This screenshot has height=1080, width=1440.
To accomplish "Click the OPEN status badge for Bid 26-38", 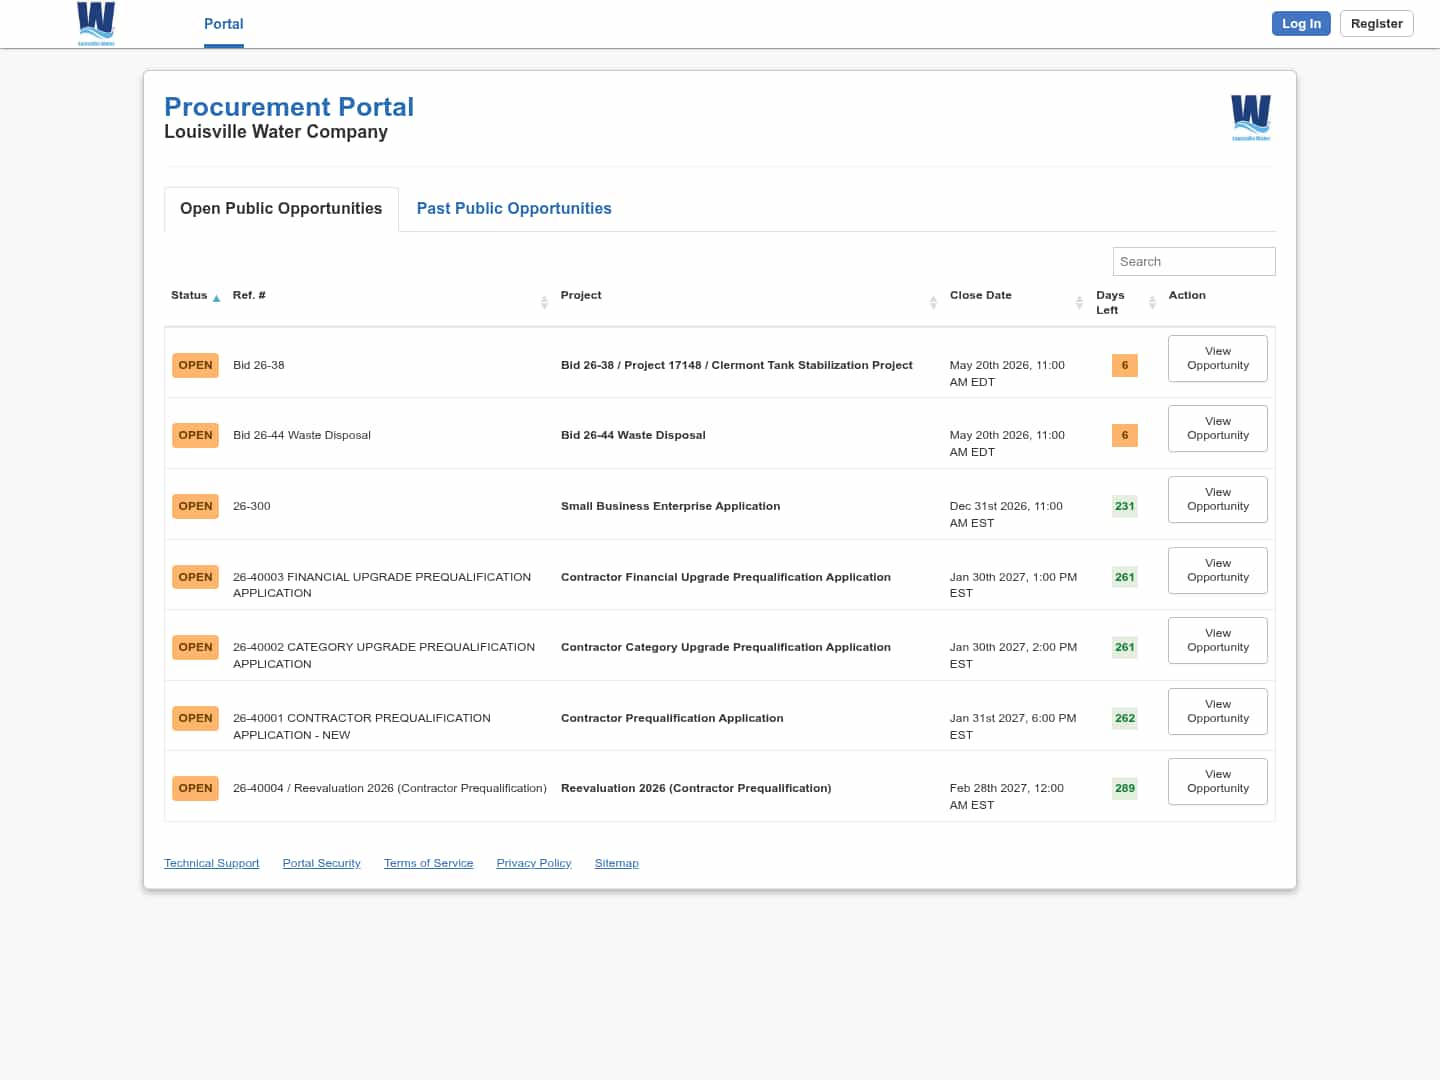I will pyautogui.click(x=195, y=365).
